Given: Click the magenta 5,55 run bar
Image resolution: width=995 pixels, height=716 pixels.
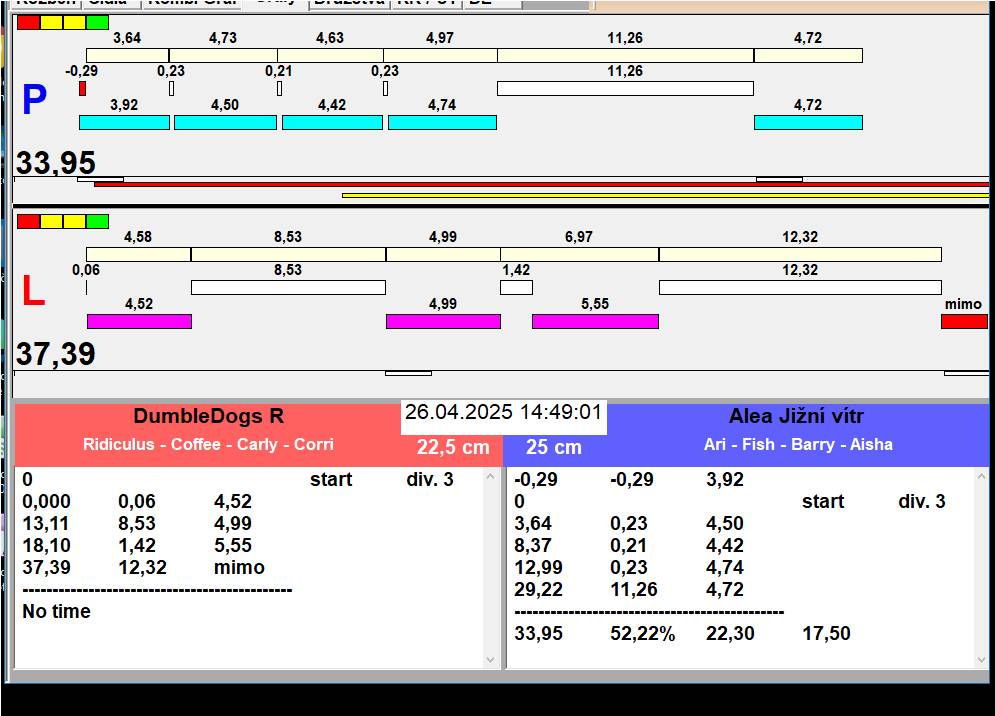Looking at the screenshot, I should pyautogui.click(x=595, y=321).
